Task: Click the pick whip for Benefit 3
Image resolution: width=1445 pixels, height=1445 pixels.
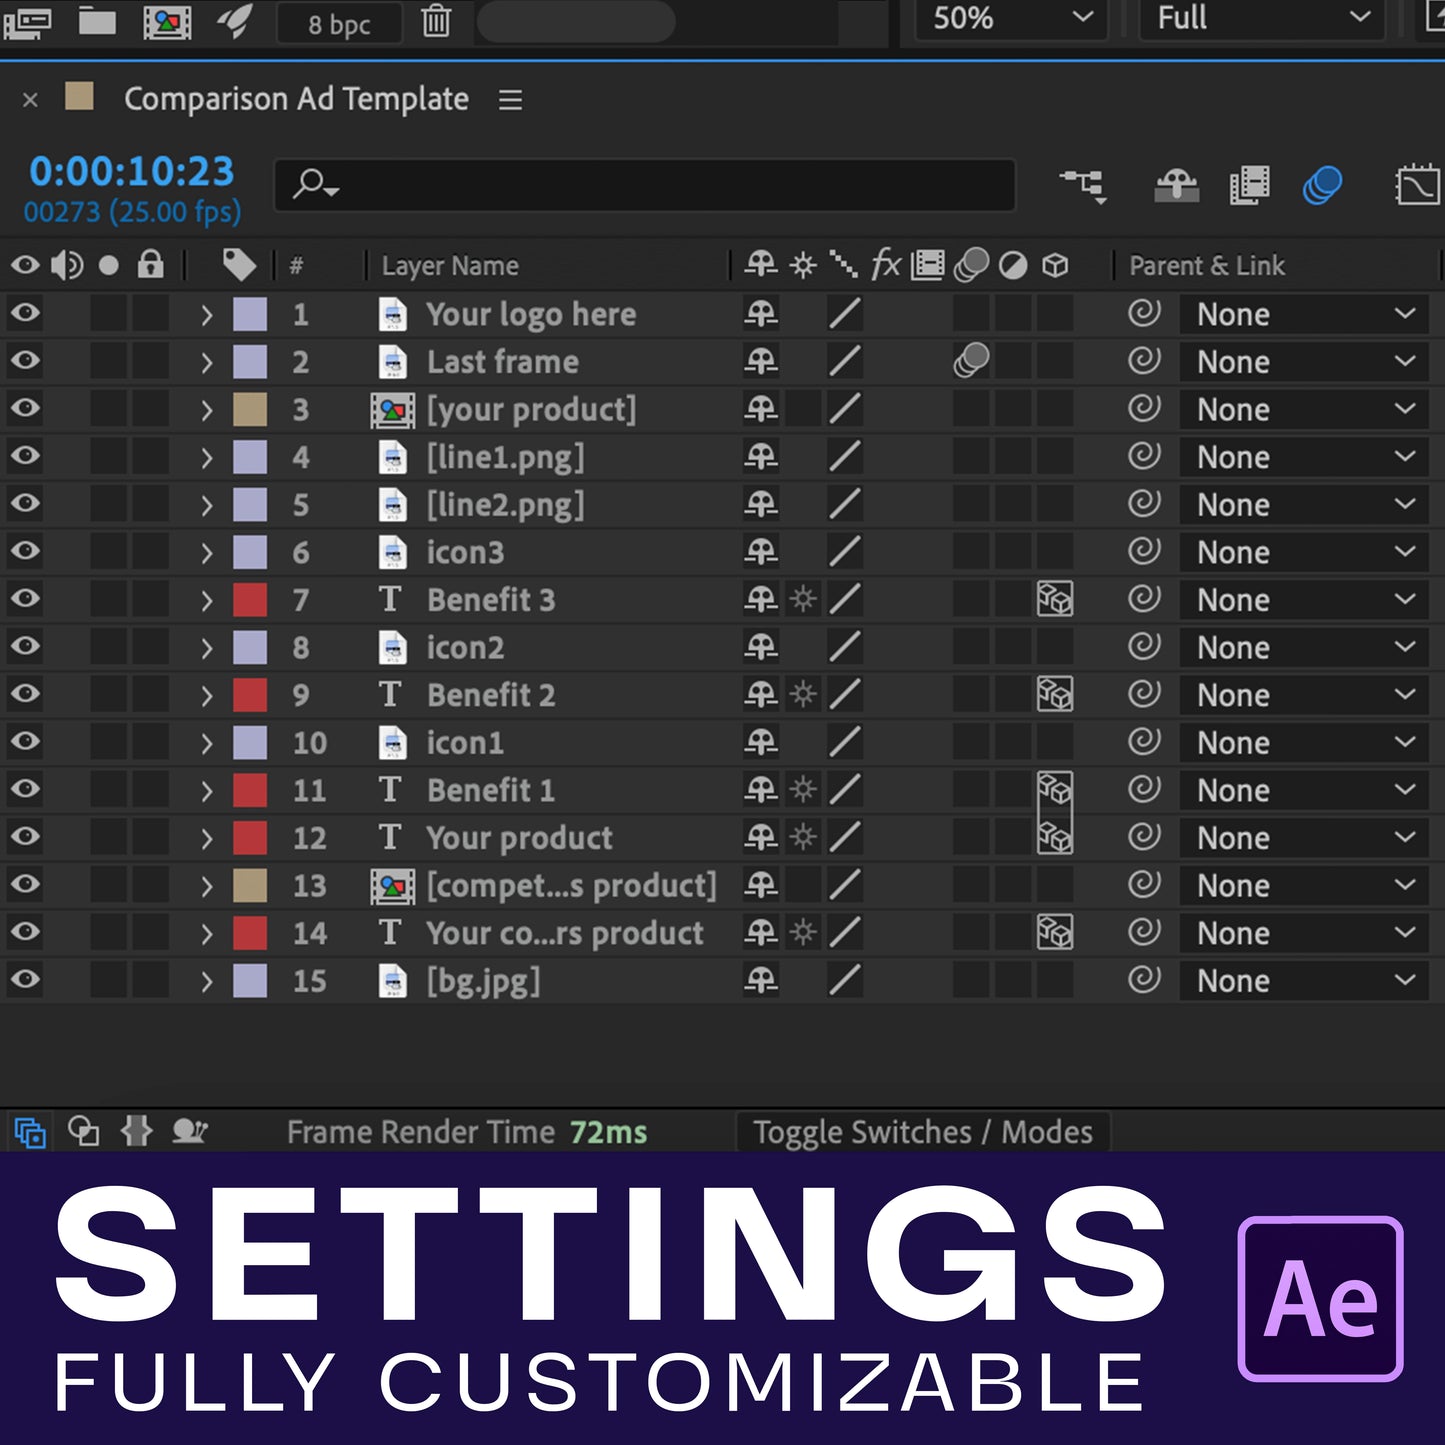Action: coord(1144,599)
